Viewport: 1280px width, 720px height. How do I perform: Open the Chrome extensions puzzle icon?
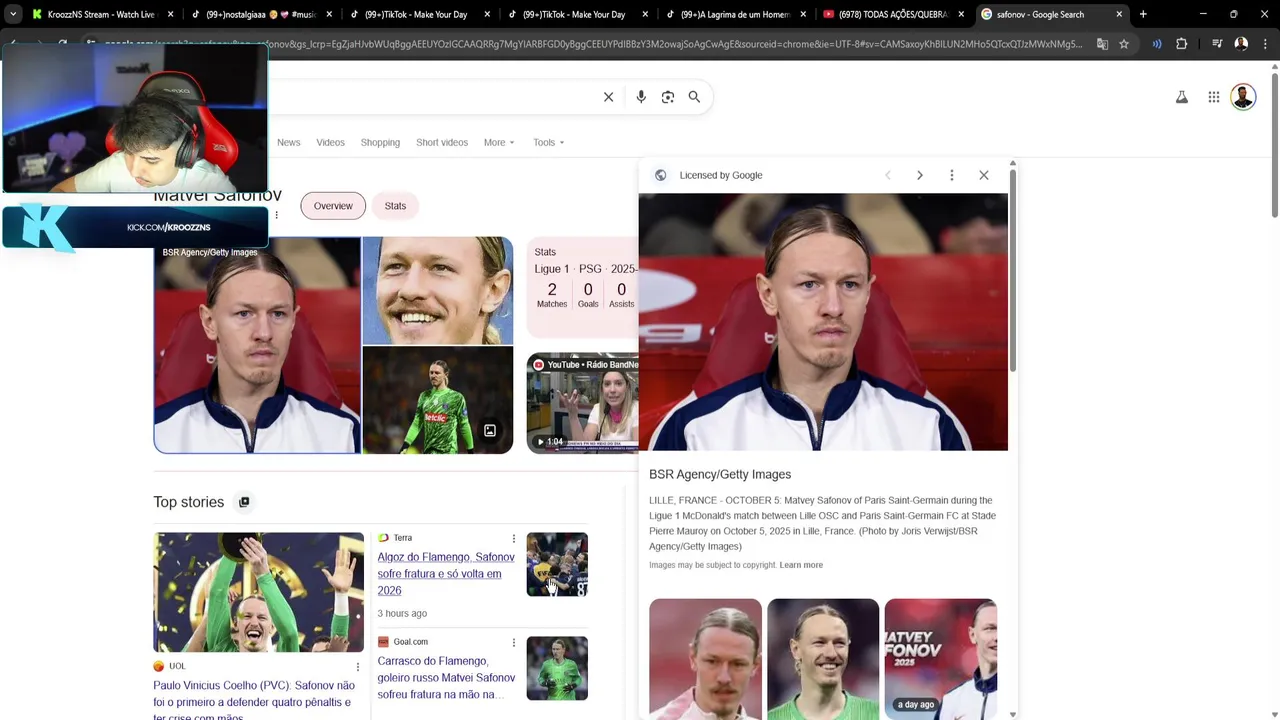pos(1181,44)
